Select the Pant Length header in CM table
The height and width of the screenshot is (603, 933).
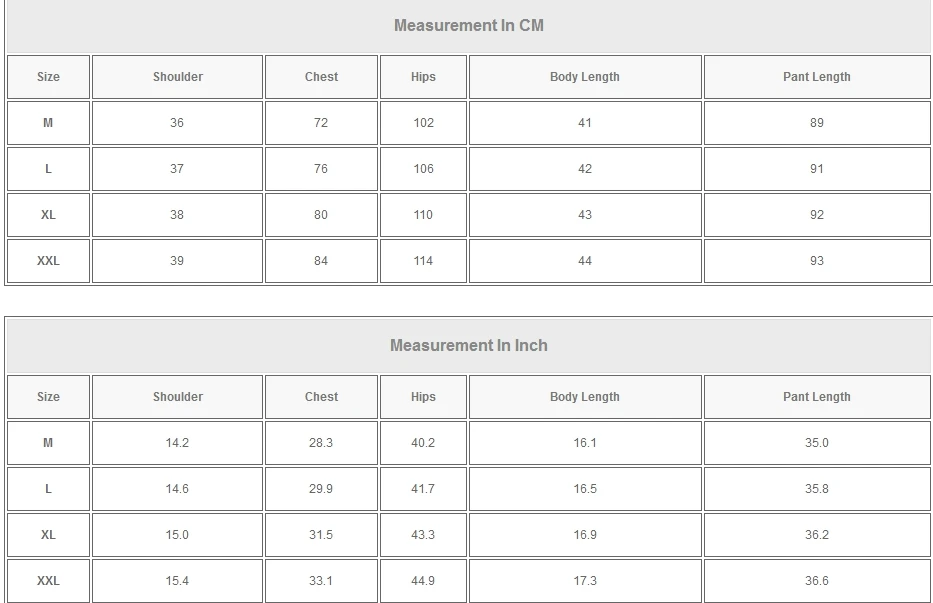817,77
